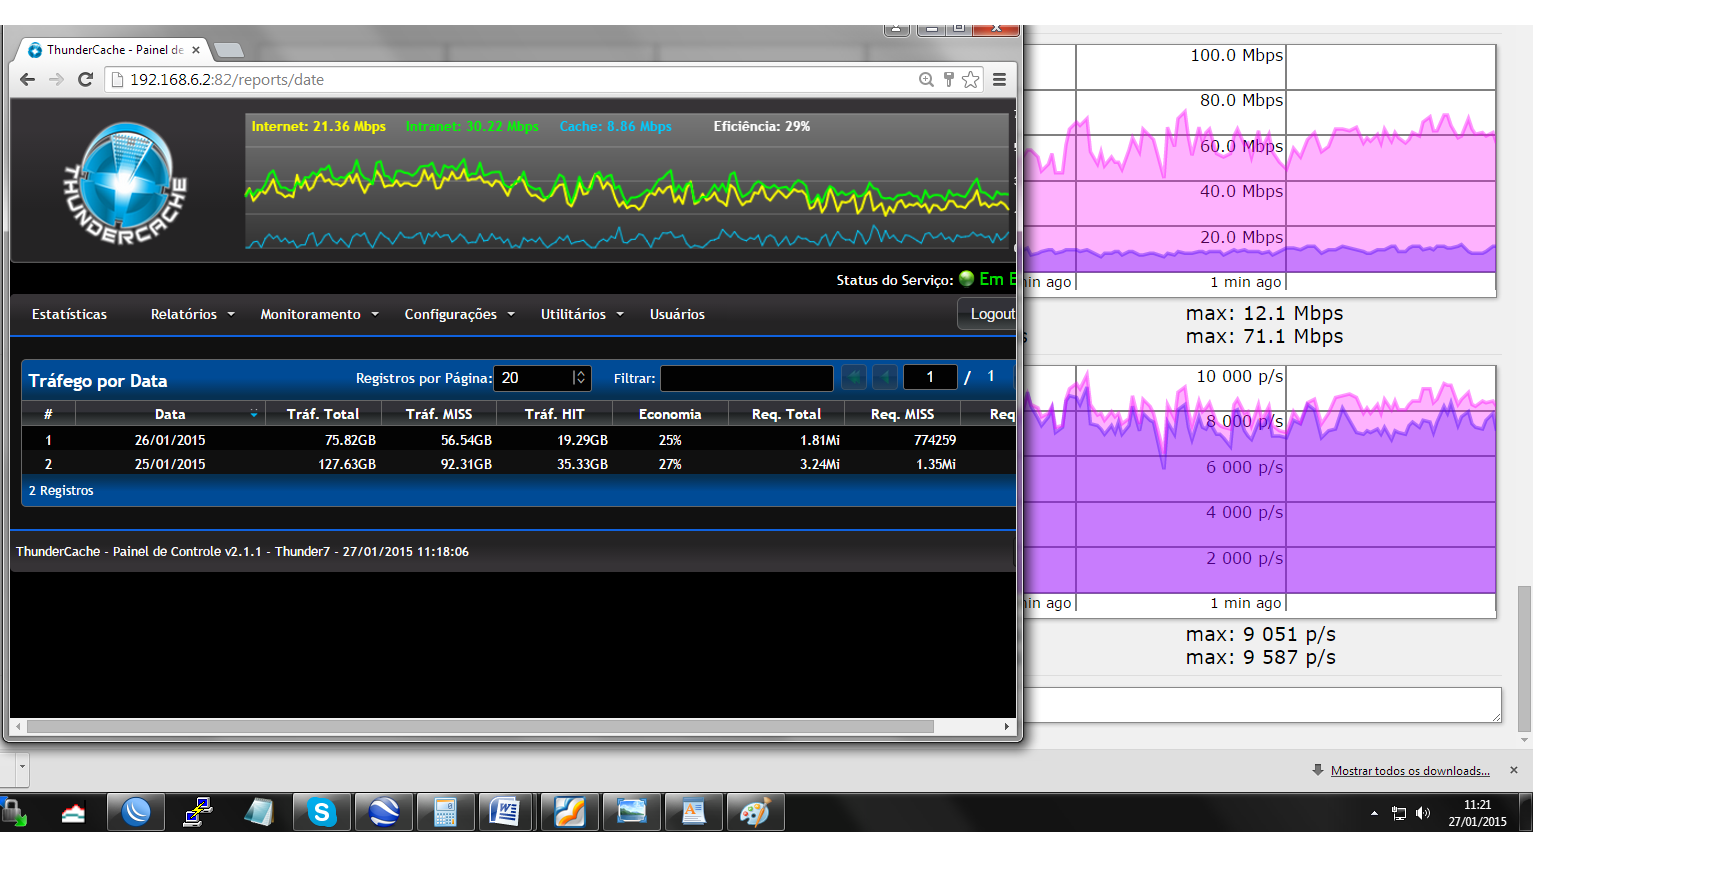The image size is (1713, 890).
Task: Open the Estatísticas menu item
Action: click(69, 314)
